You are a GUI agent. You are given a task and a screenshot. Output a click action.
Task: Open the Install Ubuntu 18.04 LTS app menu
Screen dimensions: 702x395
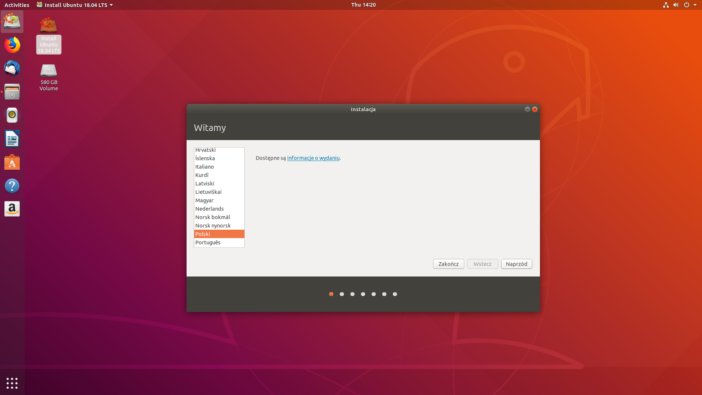pos(74,5)
